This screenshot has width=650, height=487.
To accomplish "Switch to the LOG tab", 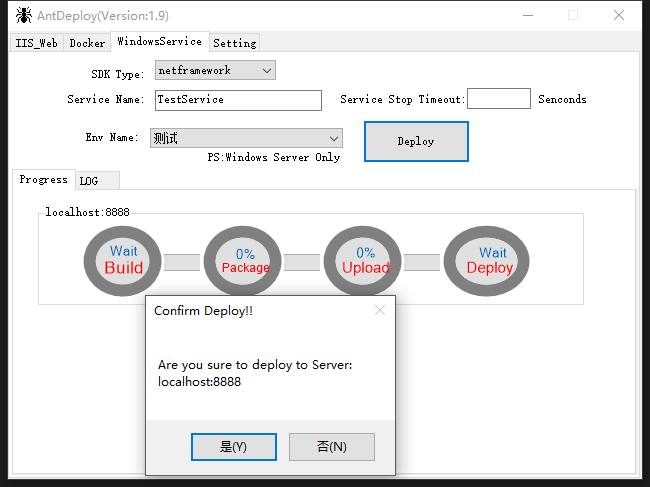I will point(97,181).
